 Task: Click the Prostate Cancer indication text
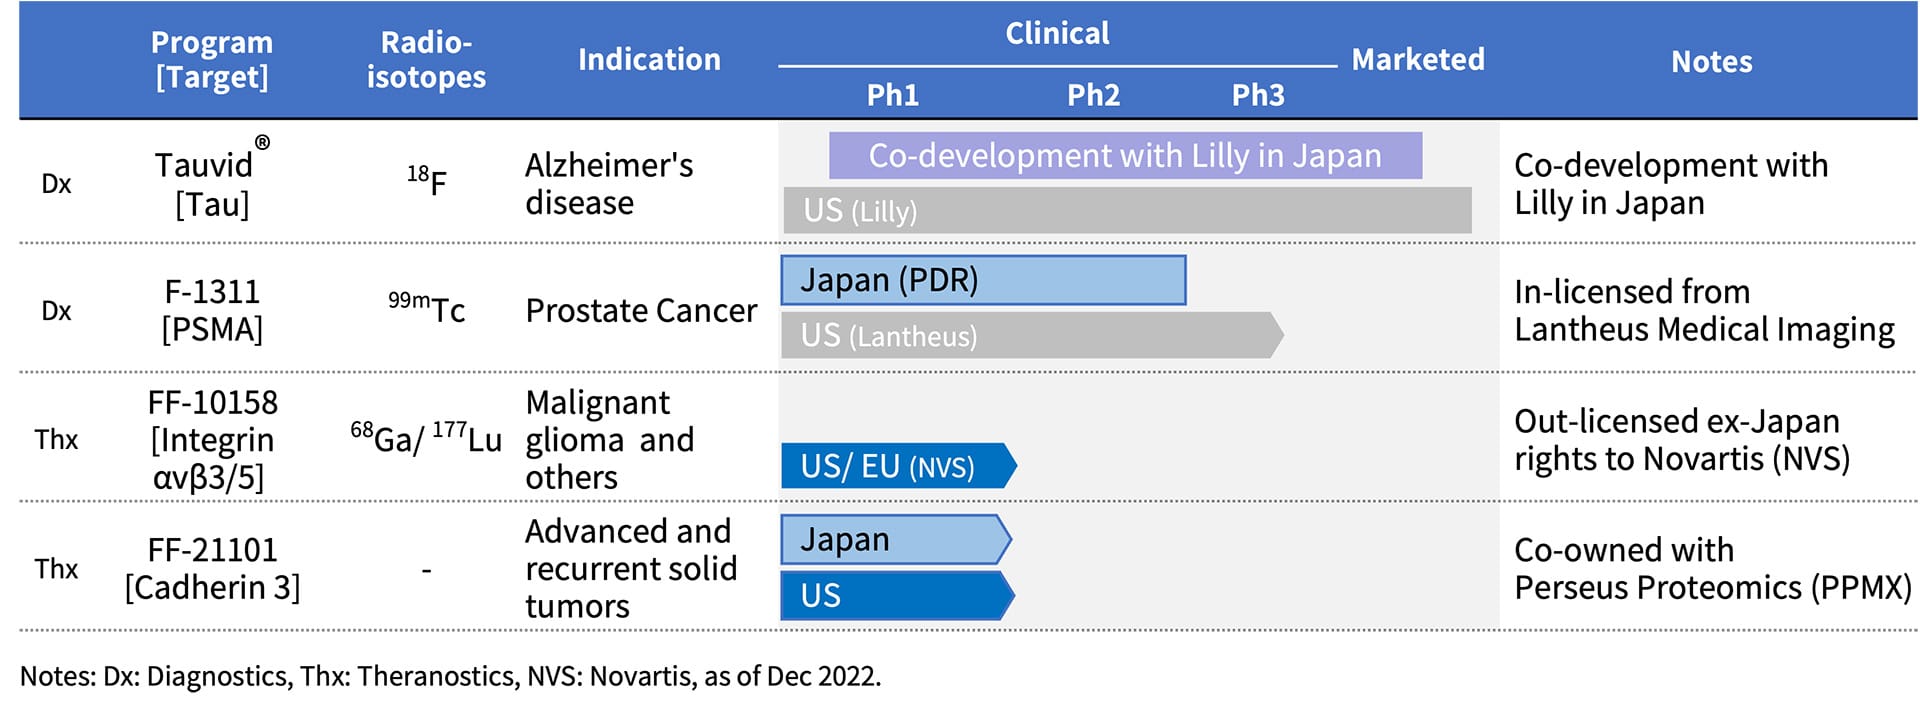[x=641, y=310]
